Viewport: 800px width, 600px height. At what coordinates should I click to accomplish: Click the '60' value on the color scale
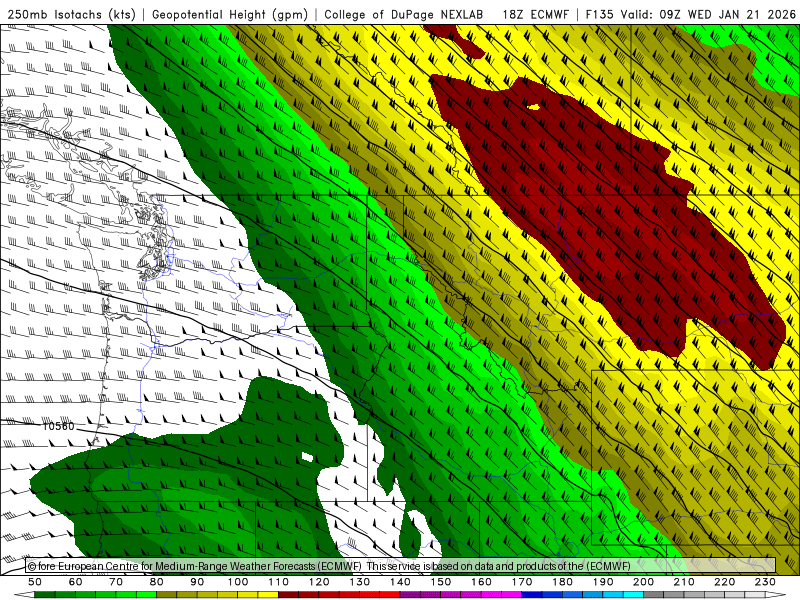coord(75,582)
